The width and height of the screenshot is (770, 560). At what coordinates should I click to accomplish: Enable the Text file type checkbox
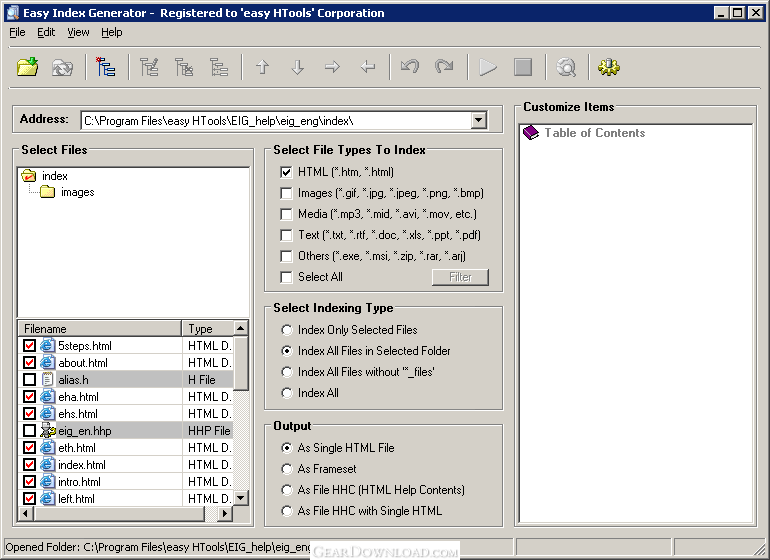[x=286, y=235]
